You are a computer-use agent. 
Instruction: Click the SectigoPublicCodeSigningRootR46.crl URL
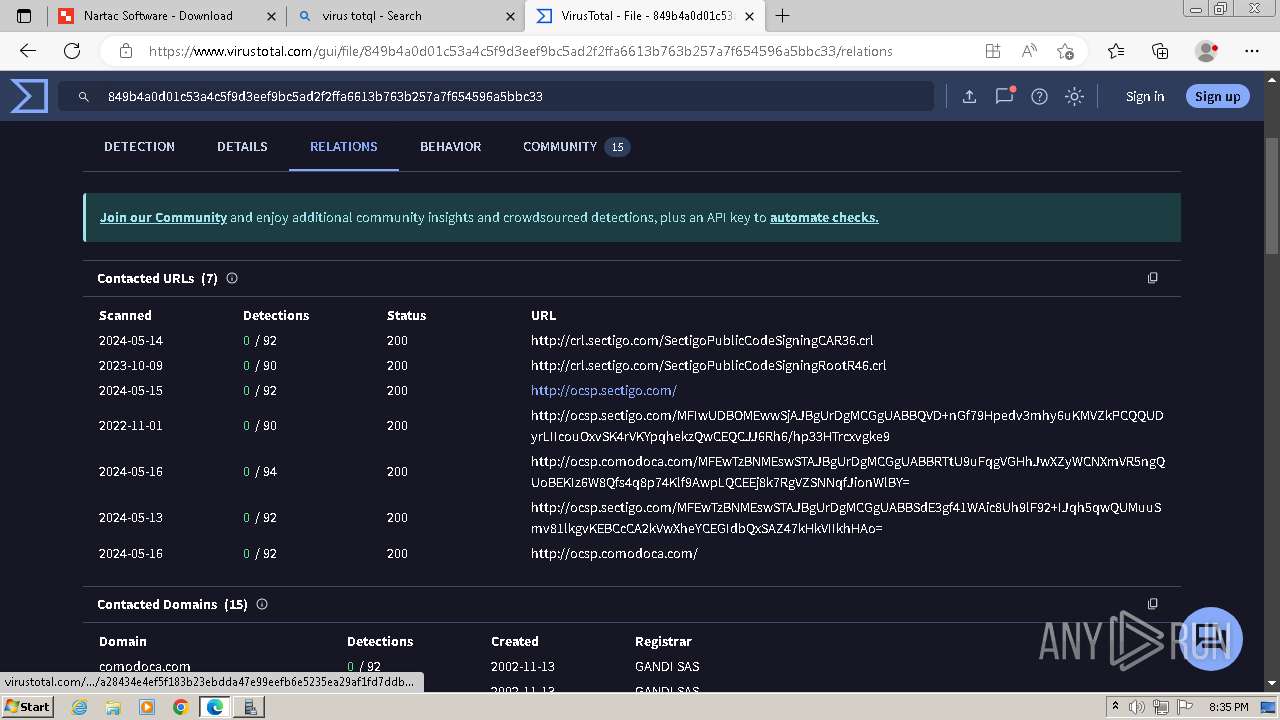coord(708,366)
